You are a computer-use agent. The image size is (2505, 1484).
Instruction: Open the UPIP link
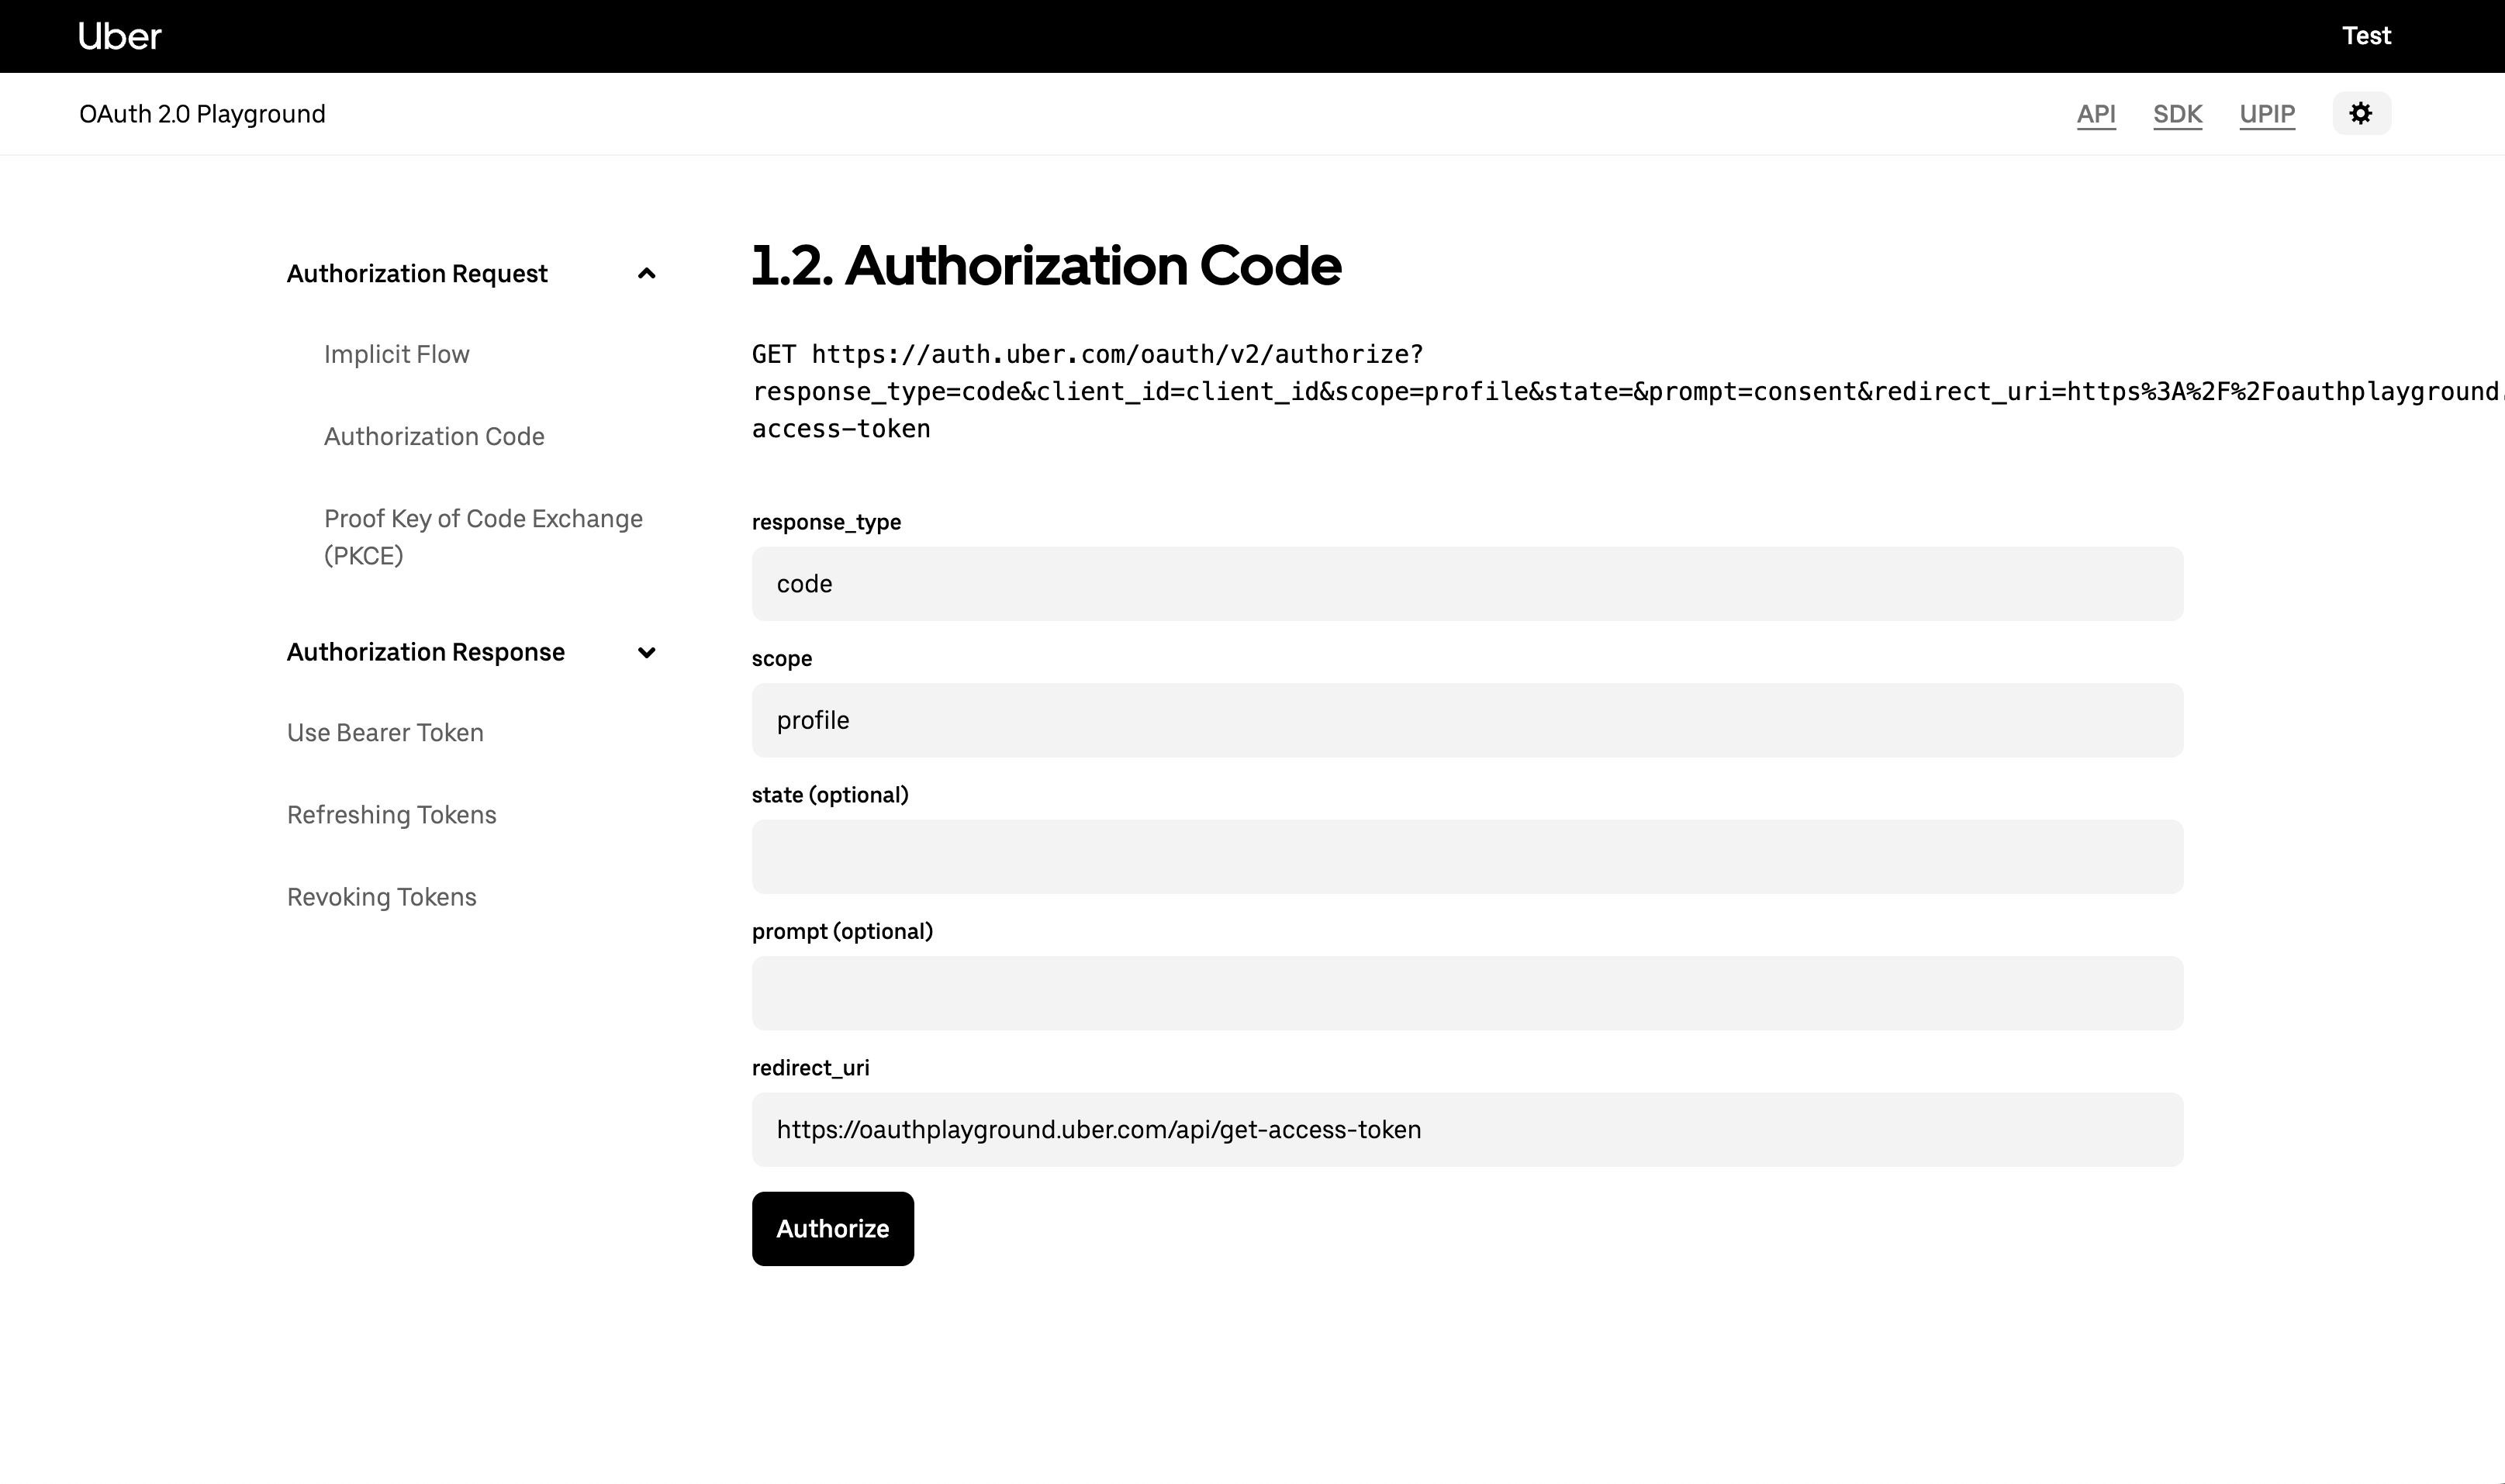point(2267,114)
